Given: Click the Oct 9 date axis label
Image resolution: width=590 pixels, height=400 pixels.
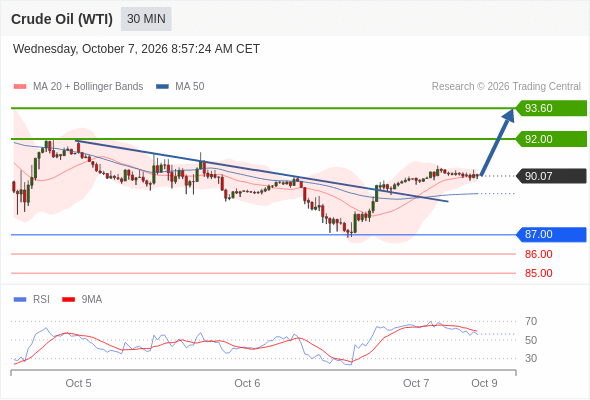Looking at the screenshot, I should pyautogui.click(x=484, y=383).
